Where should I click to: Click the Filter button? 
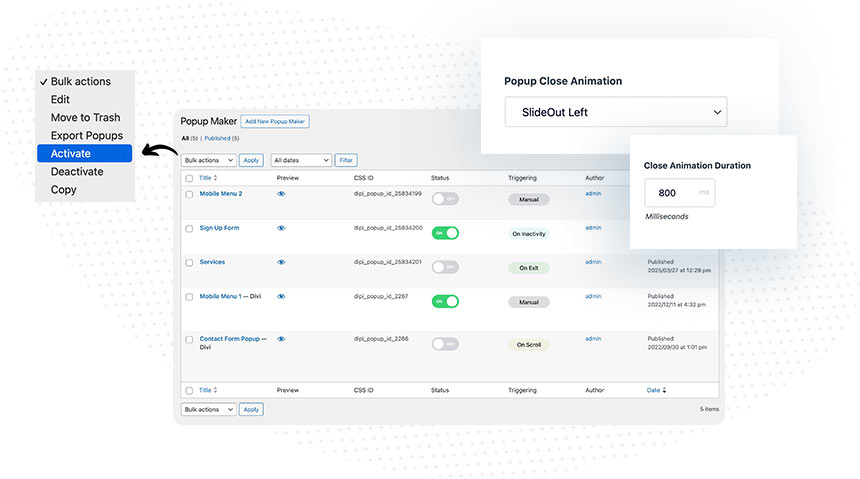point(346,160)
